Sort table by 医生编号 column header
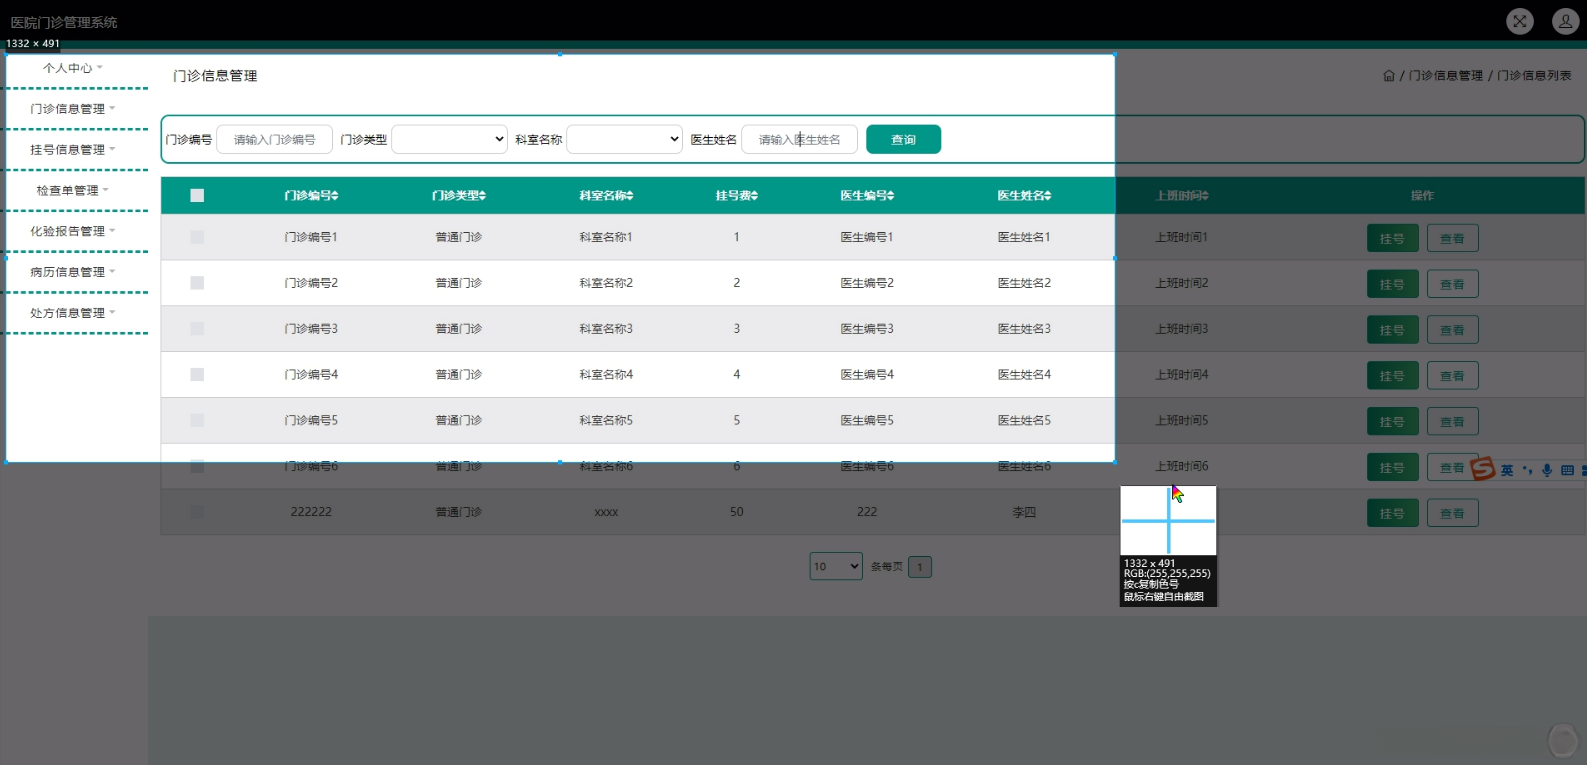The height and width of the screenshot is (765, 1587). tap(867, 196)
